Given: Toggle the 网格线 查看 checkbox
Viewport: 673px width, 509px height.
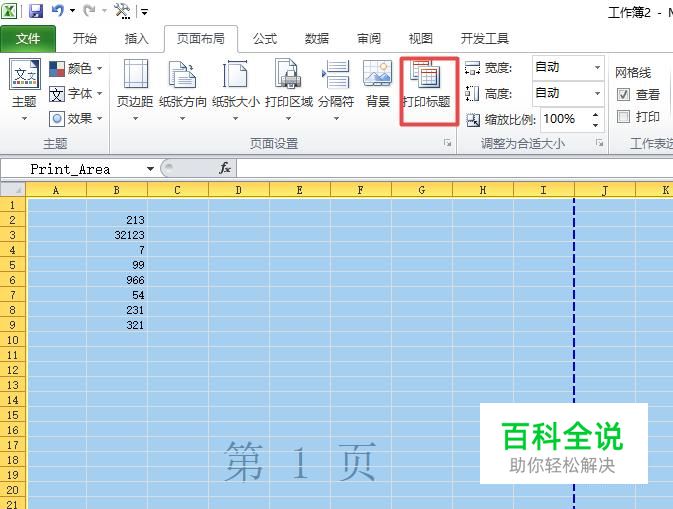Looking at the screenshot, I should (623, 94).
